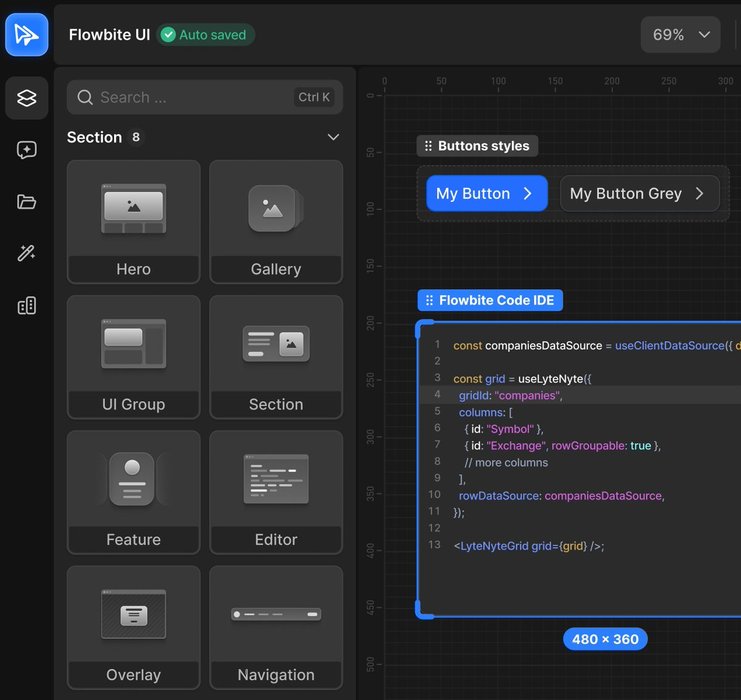Image resolution: width=741 pixels, height=700 pixels.
Task: Click the Flowbite paper-plane logo icon
Action: pos(26,35)
